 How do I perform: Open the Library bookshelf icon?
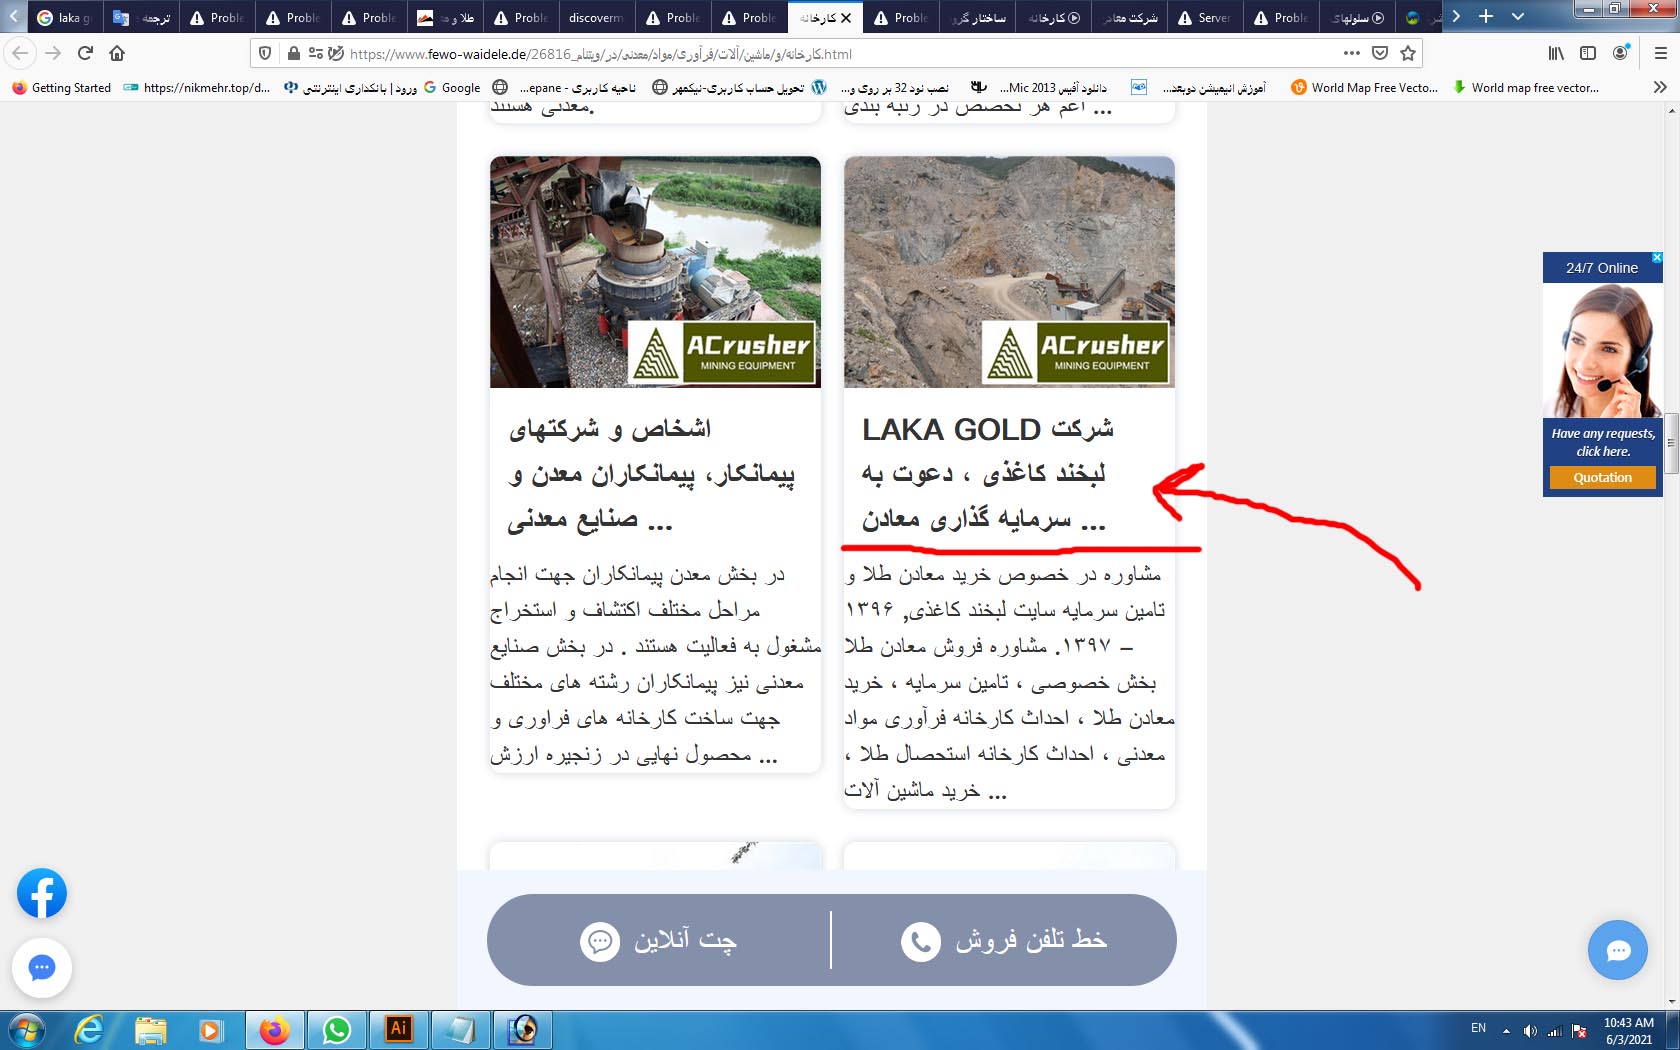coord(1556,53)
